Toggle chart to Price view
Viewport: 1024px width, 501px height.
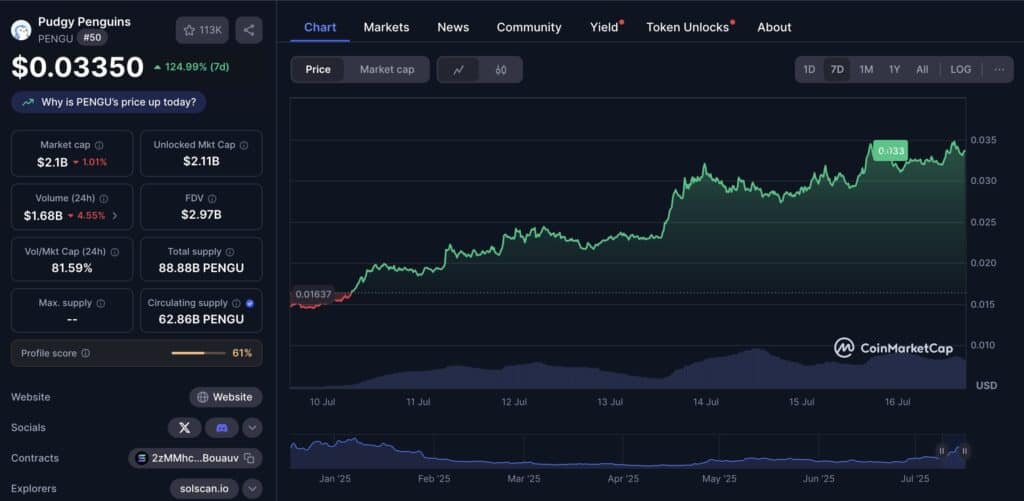point(318,70)
